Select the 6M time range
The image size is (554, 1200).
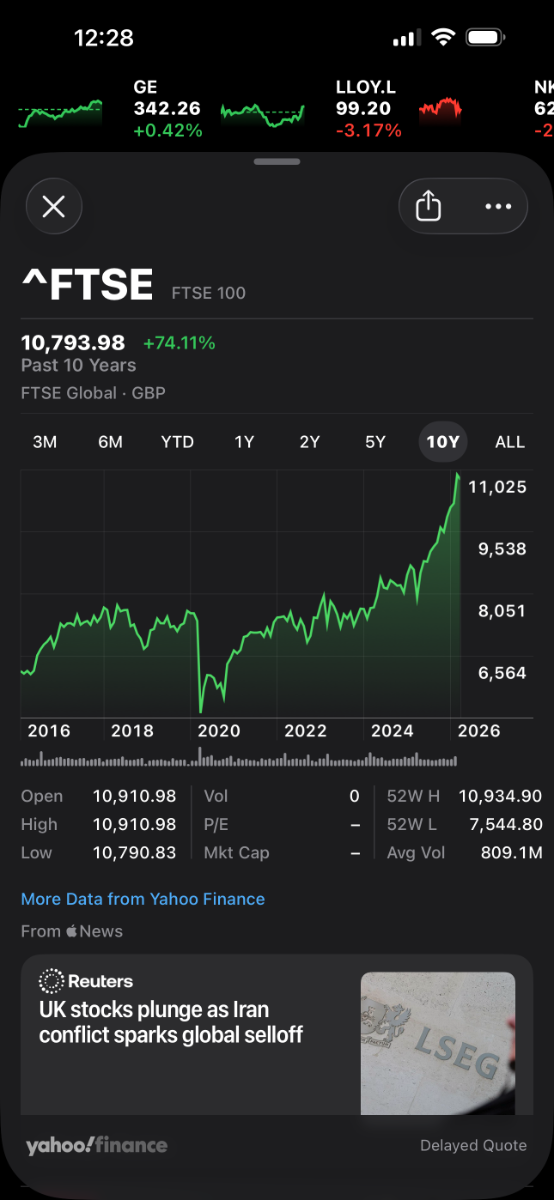pos(110,442)
